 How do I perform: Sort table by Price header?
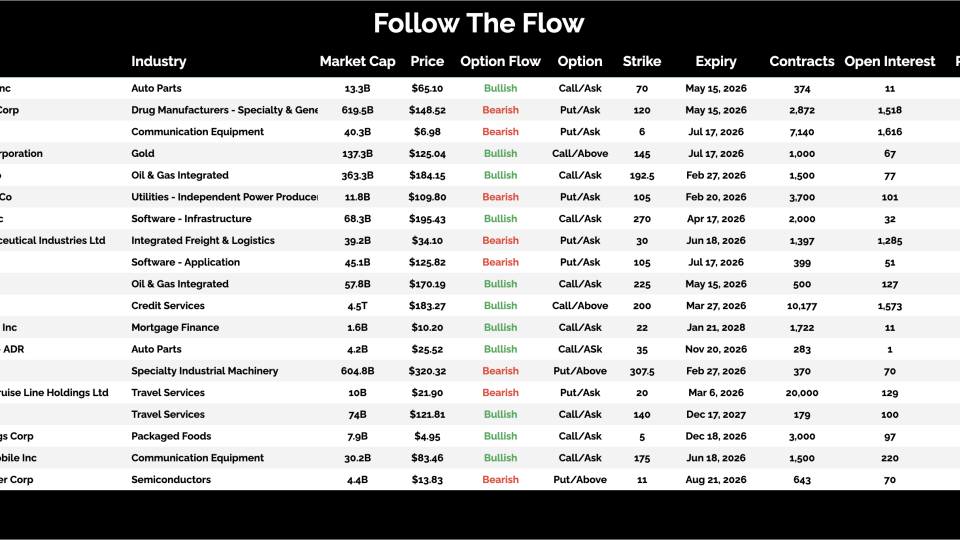point(427,61)
